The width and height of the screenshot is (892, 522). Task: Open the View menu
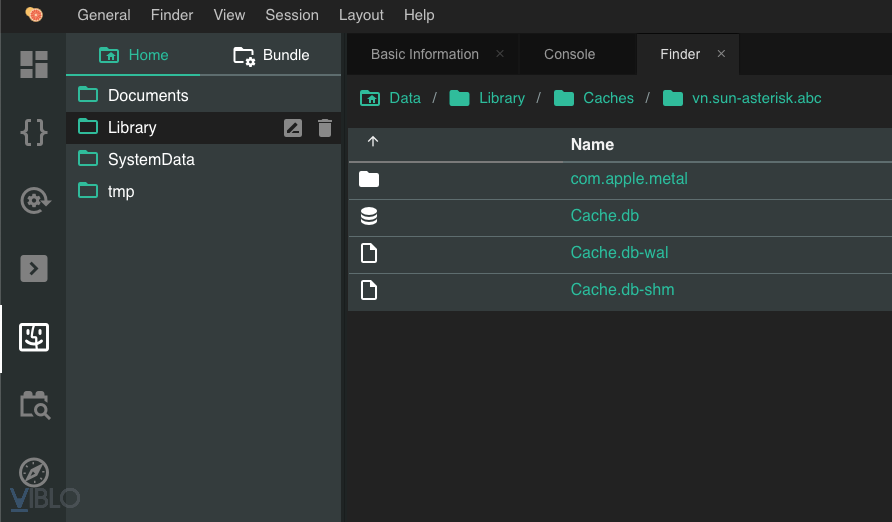229,15
